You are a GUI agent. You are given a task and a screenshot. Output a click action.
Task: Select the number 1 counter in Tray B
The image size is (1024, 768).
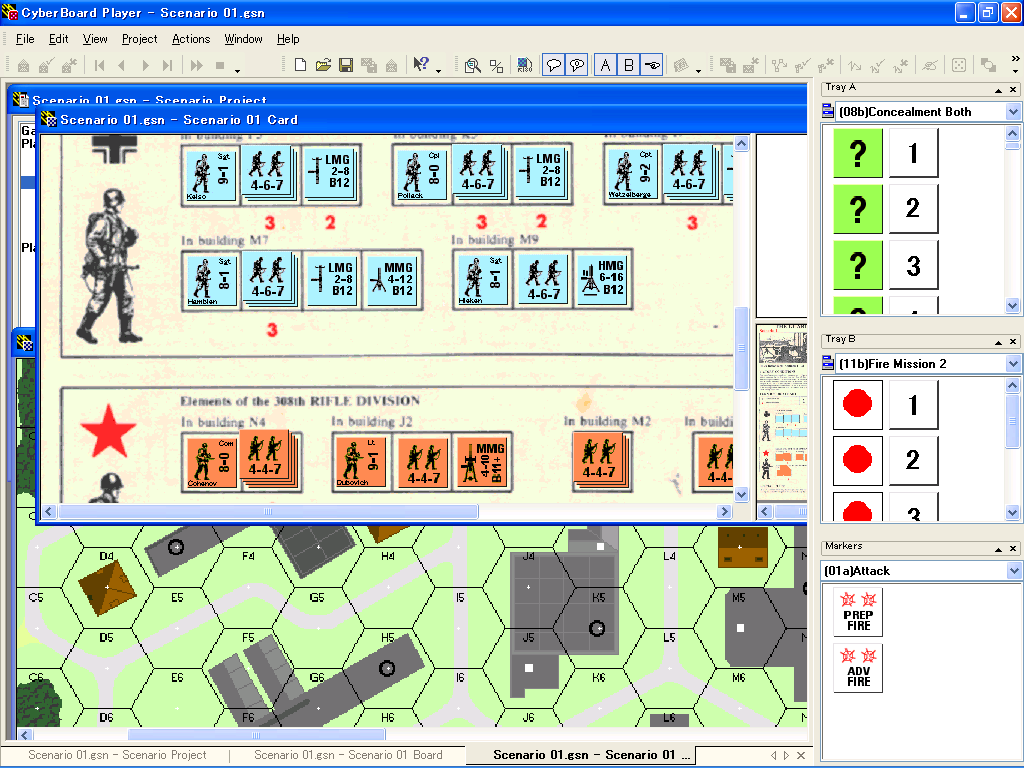(914, 405)
